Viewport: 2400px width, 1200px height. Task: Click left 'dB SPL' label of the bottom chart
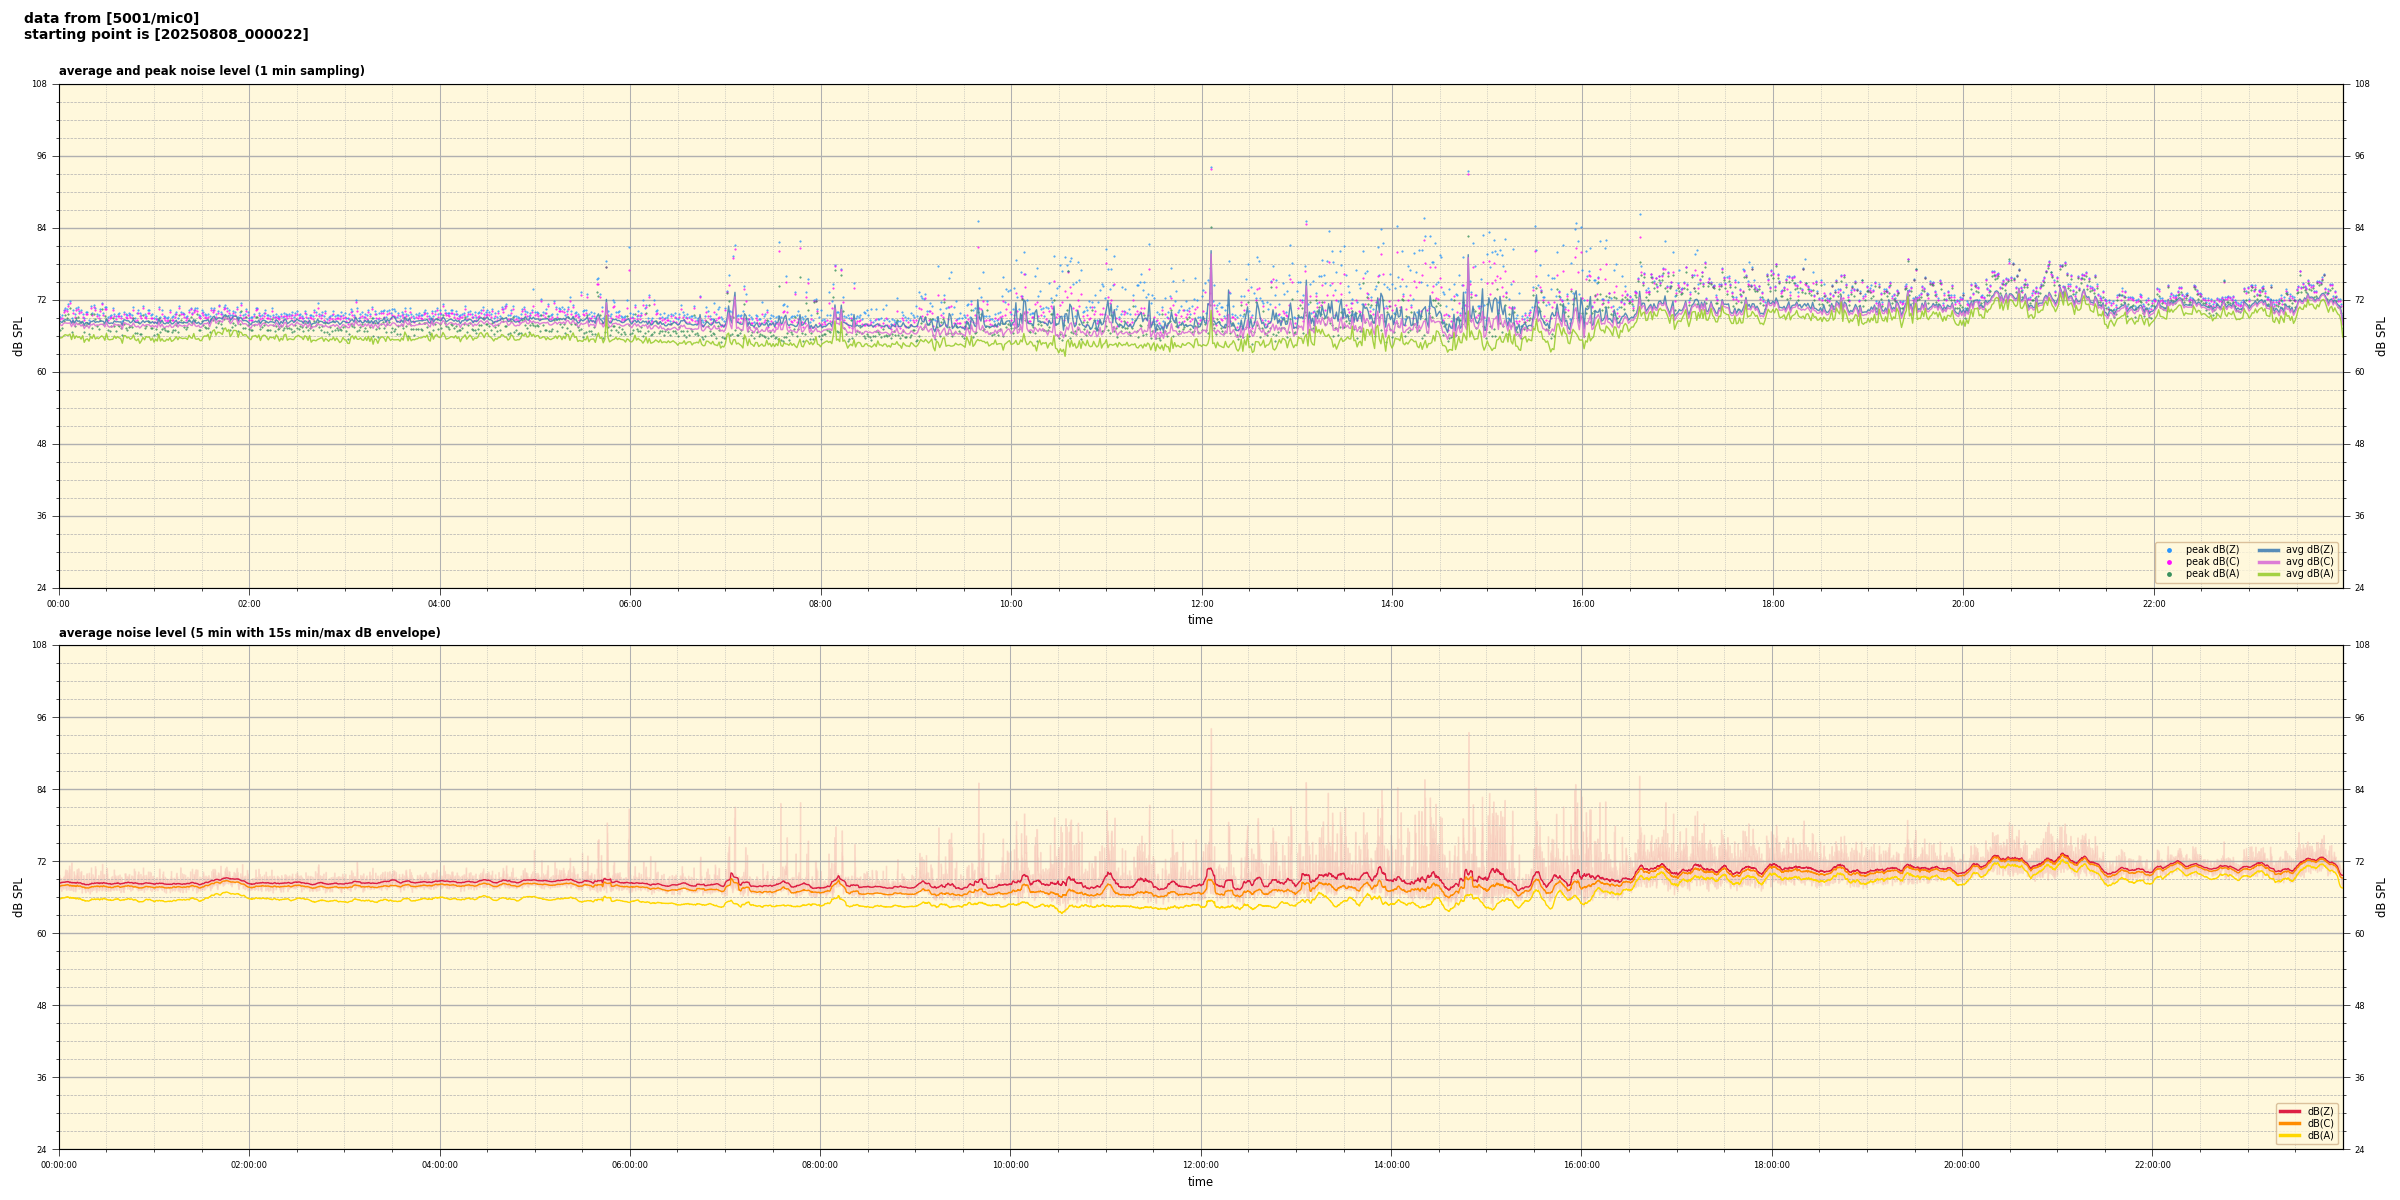pos(18,897)
